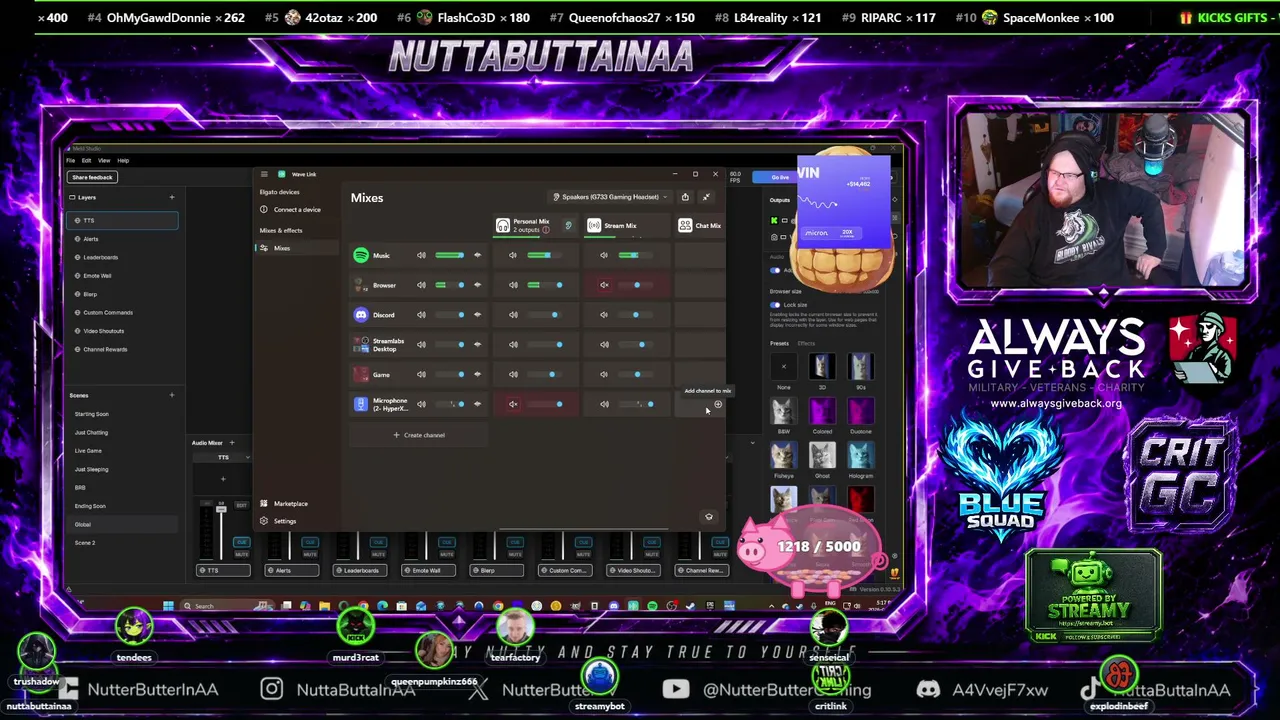Image resolution: width=1280 pixels, height=720 pixels.
Task: Click the Create channel button
Action: (x=419, y=435)
